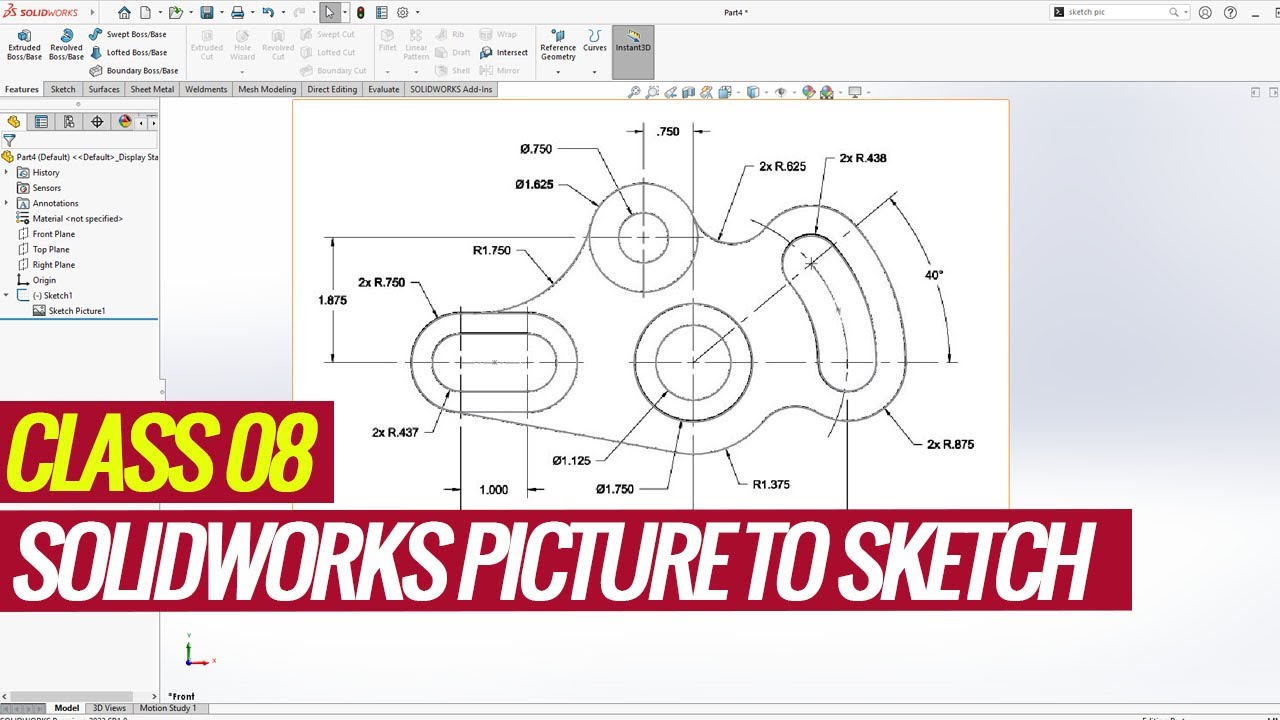Screen dimensions: 1280x720
Task: Open the FeatureManager design tree tab
Action: pos(14,122)
